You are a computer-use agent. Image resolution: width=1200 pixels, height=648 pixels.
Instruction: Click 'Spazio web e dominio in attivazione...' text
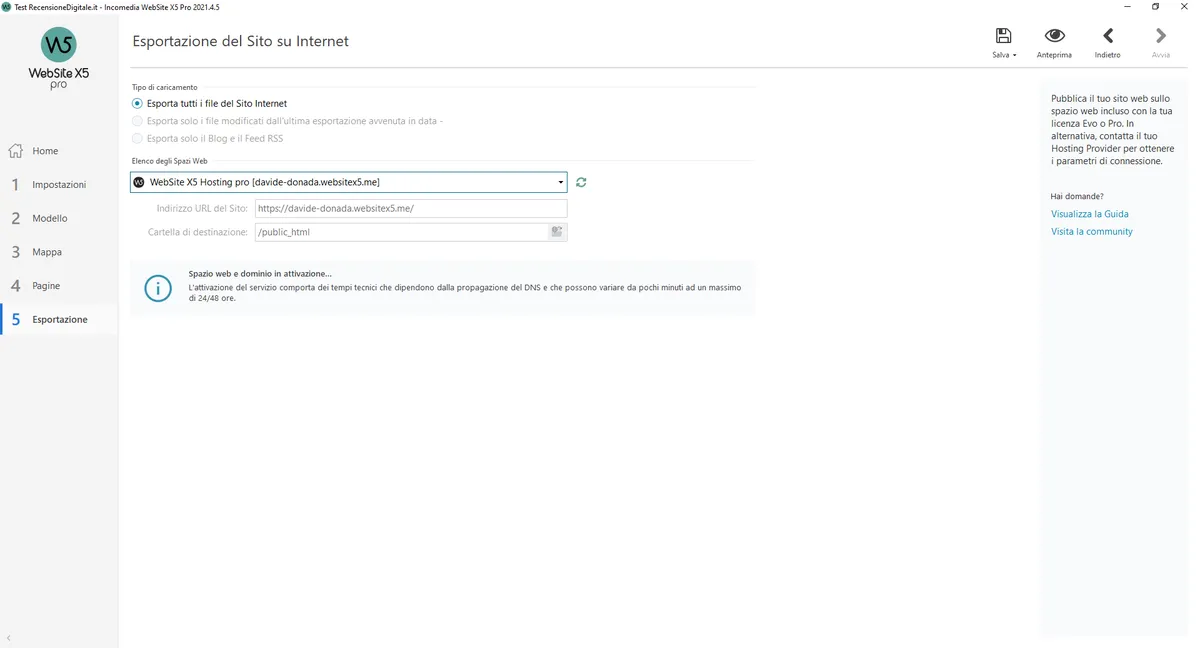(x=260, y=273)
